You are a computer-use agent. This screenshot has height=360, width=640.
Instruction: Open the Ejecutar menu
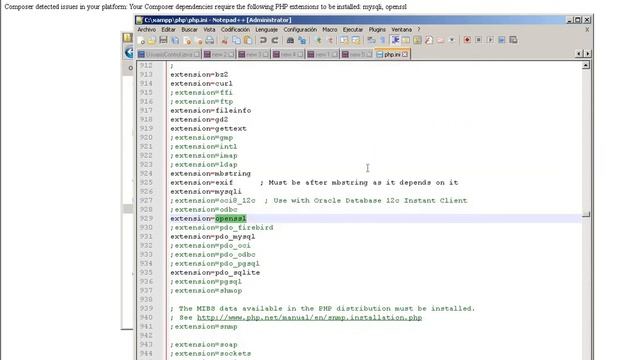(353, 30)
